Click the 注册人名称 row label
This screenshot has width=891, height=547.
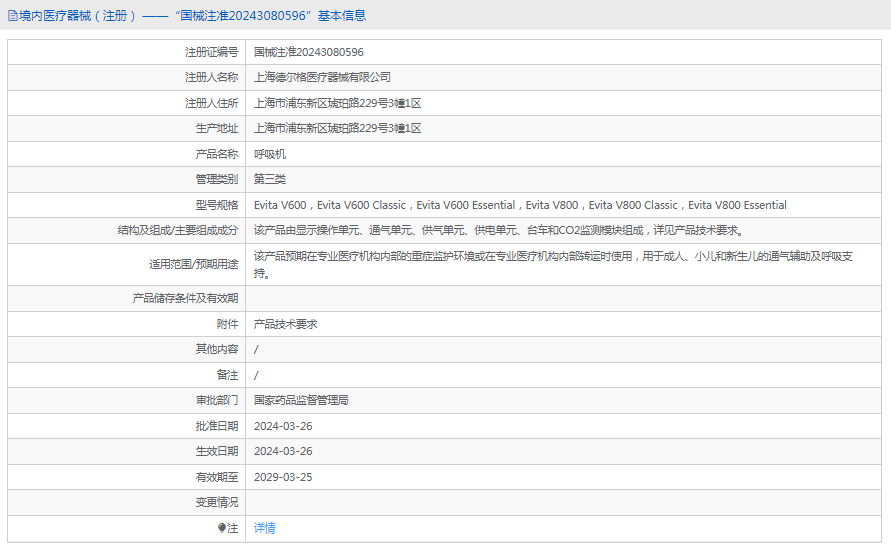(211, 77)
